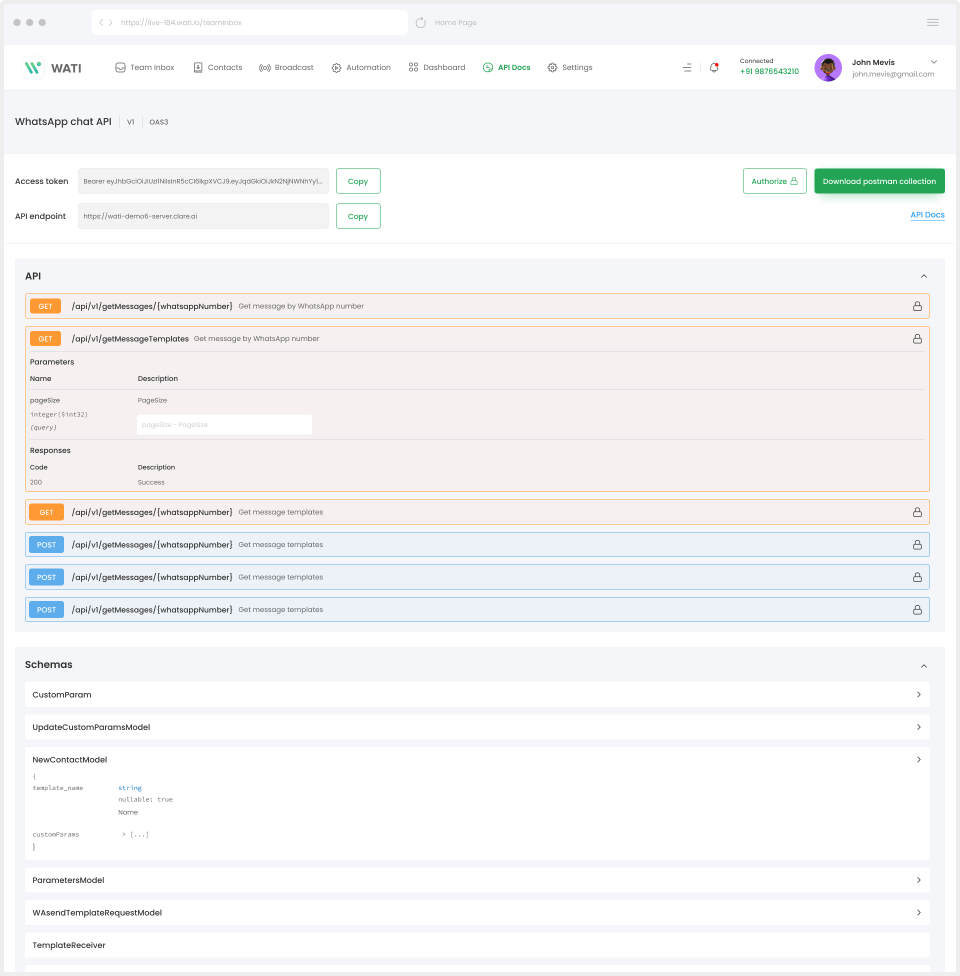The width and height of the screenshot is (960, 976).
Task: Click the 'template_name' property name
Action: pyautogui.click(x=58, y=788)
